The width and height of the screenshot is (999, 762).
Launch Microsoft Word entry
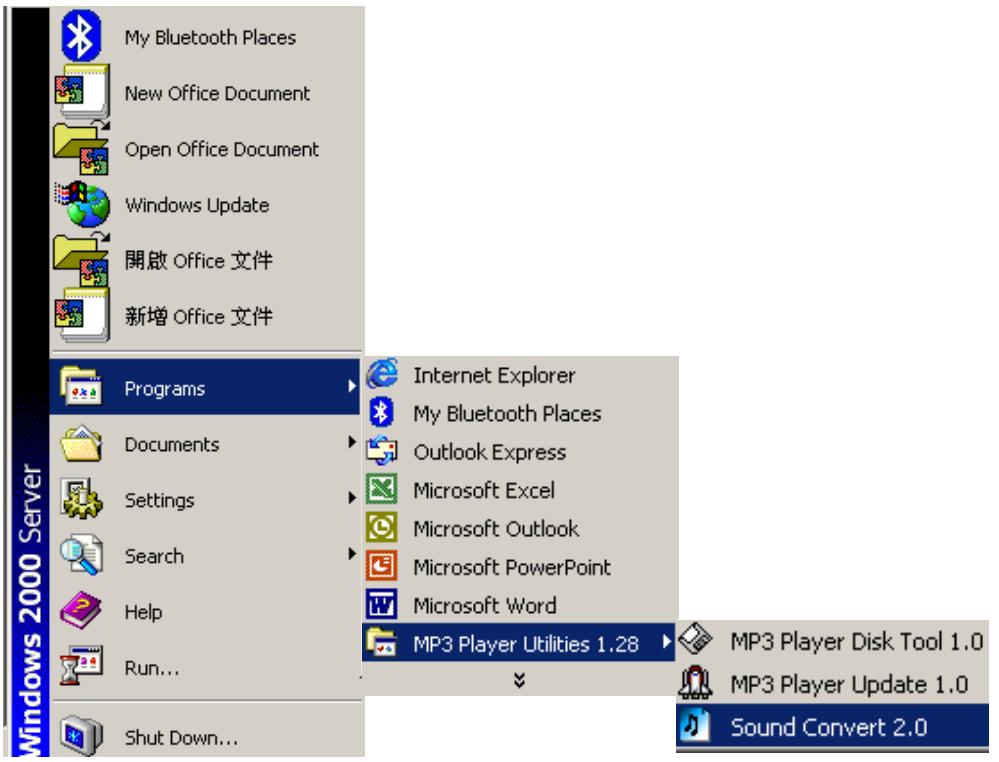pyautogui.click(x=519, y=605)
